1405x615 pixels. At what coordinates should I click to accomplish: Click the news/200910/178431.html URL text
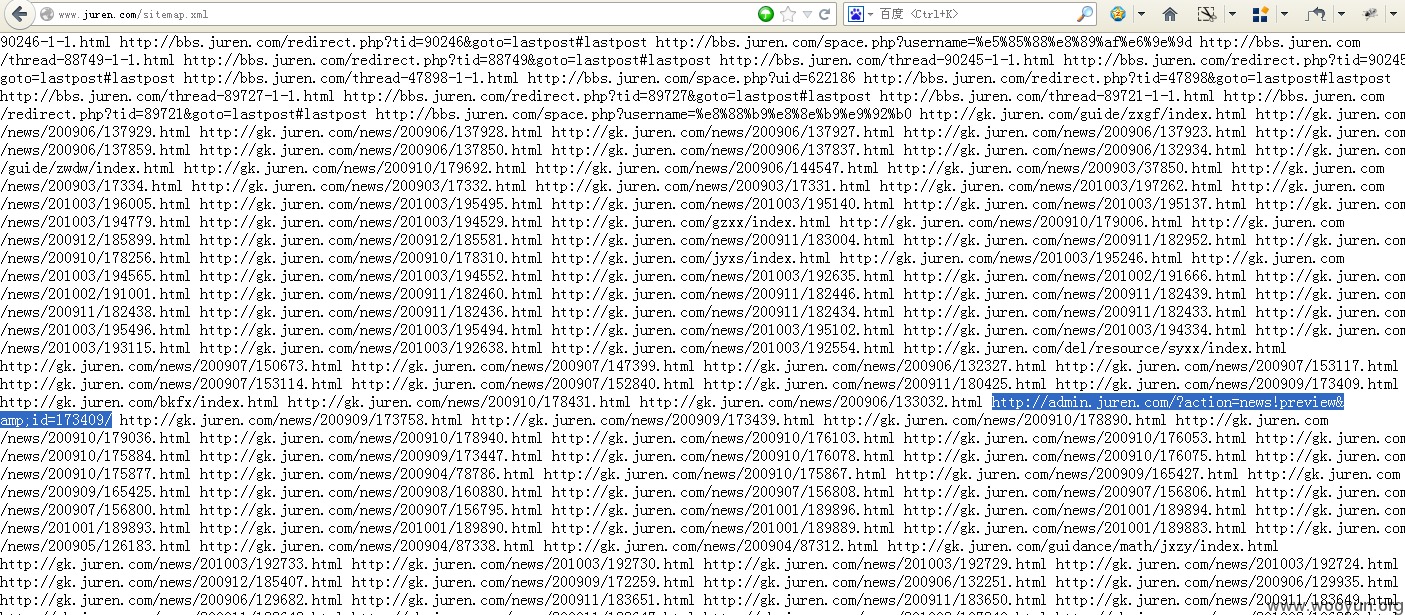[459, 402]
